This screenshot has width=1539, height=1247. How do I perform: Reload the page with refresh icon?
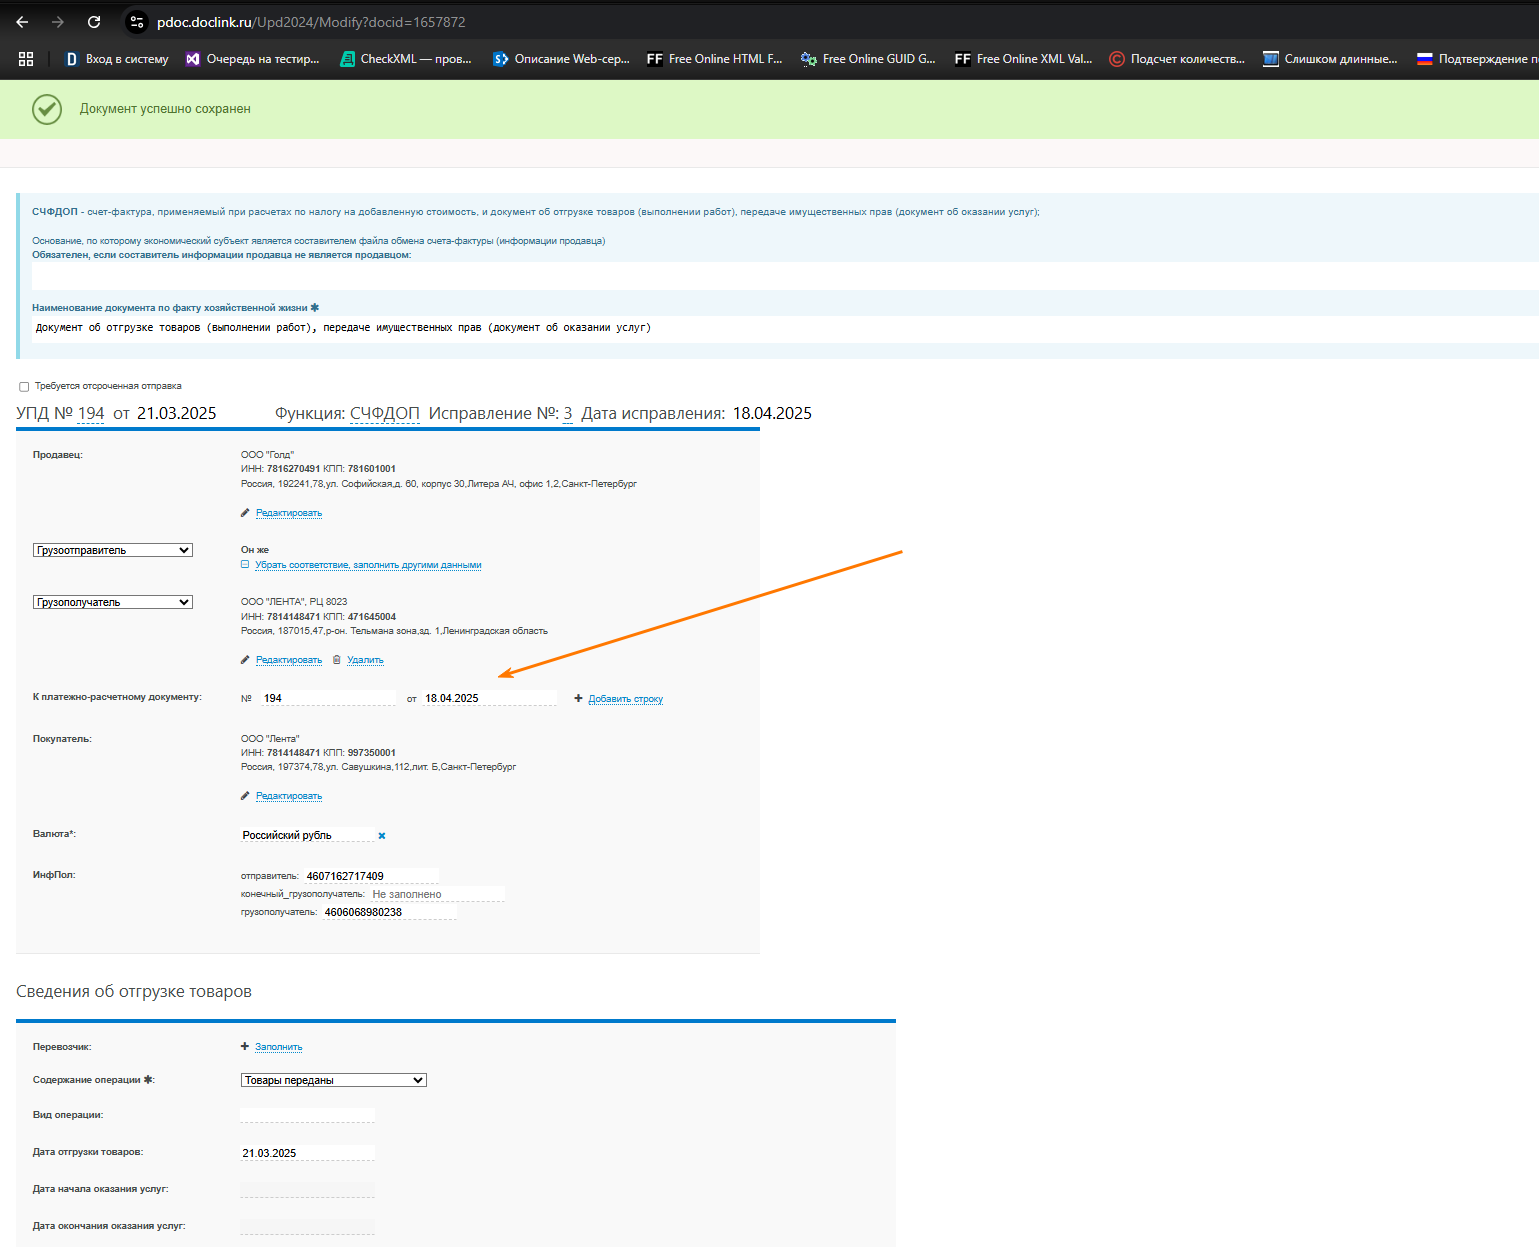94,22
